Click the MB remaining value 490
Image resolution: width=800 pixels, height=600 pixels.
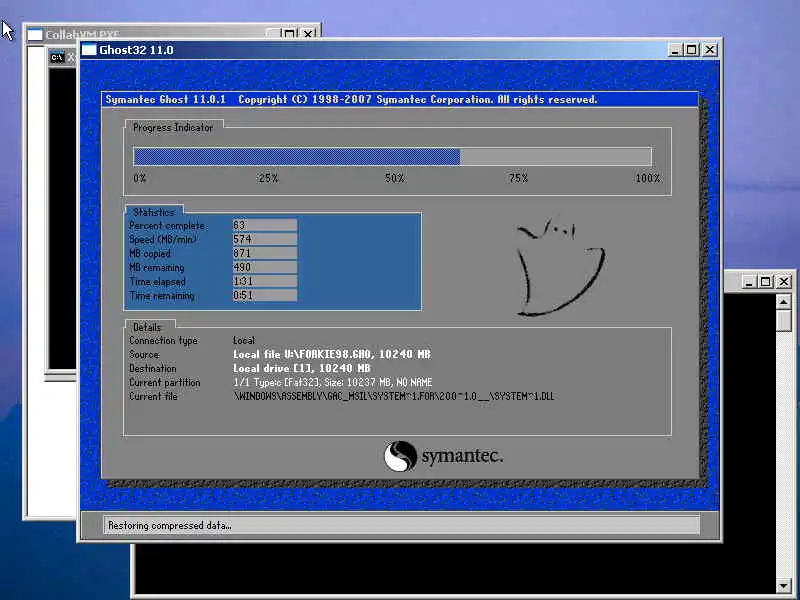point(265,267)
